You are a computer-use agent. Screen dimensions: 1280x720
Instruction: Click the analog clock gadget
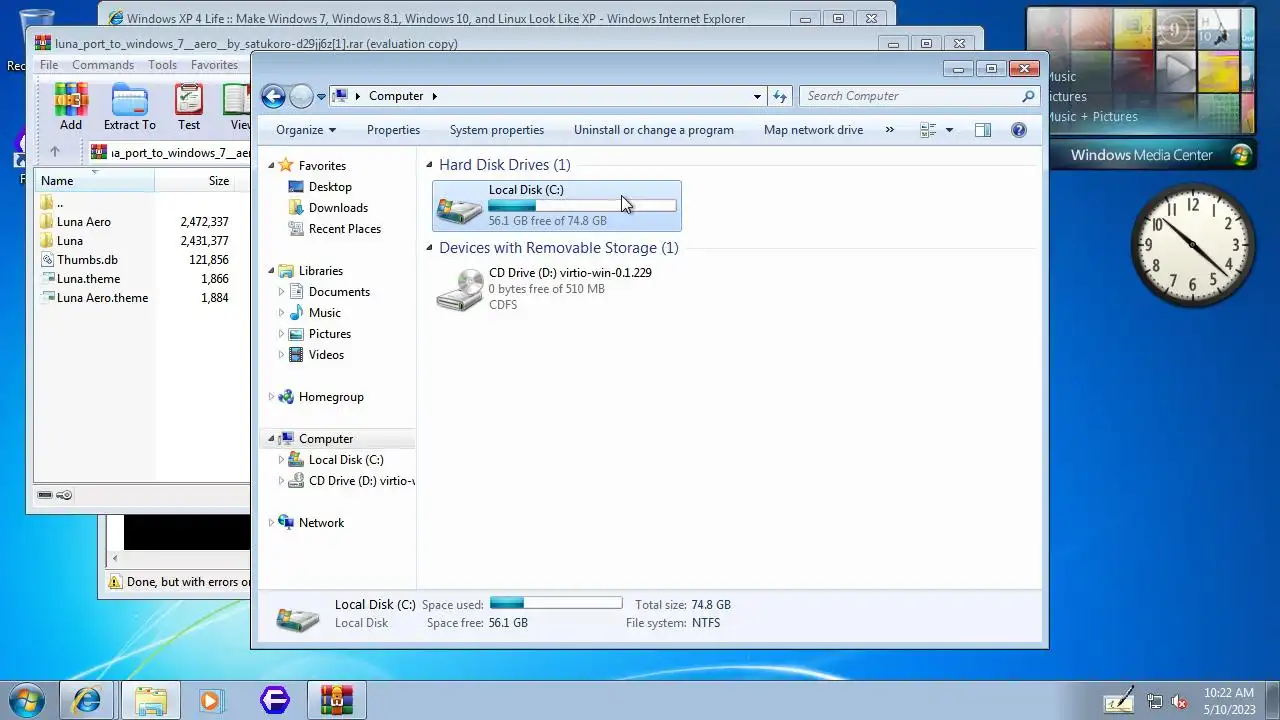(1192, 246)
